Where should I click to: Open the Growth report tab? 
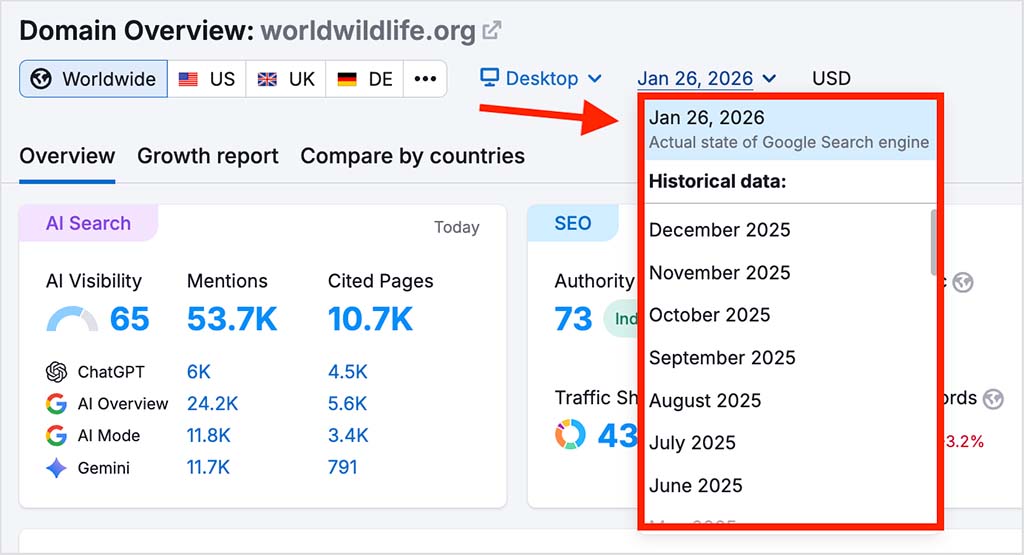pos(208,156)
